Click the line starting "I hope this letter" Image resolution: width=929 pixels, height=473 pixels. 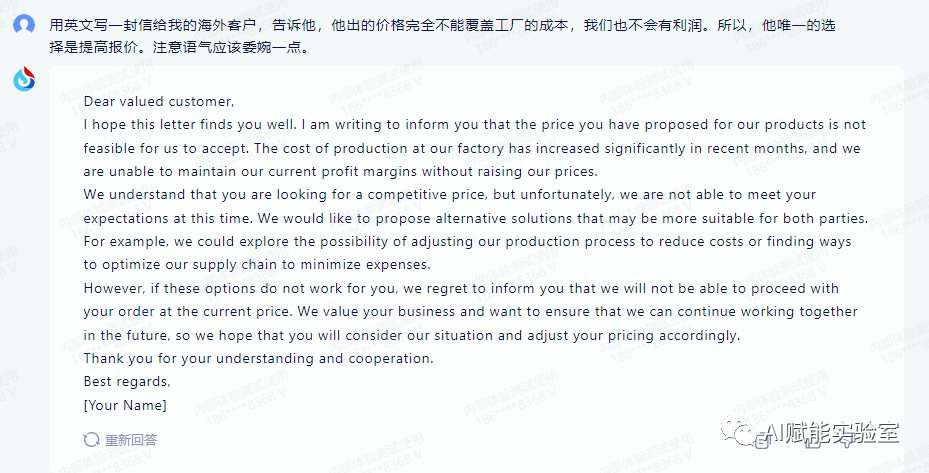pos(474,125)
